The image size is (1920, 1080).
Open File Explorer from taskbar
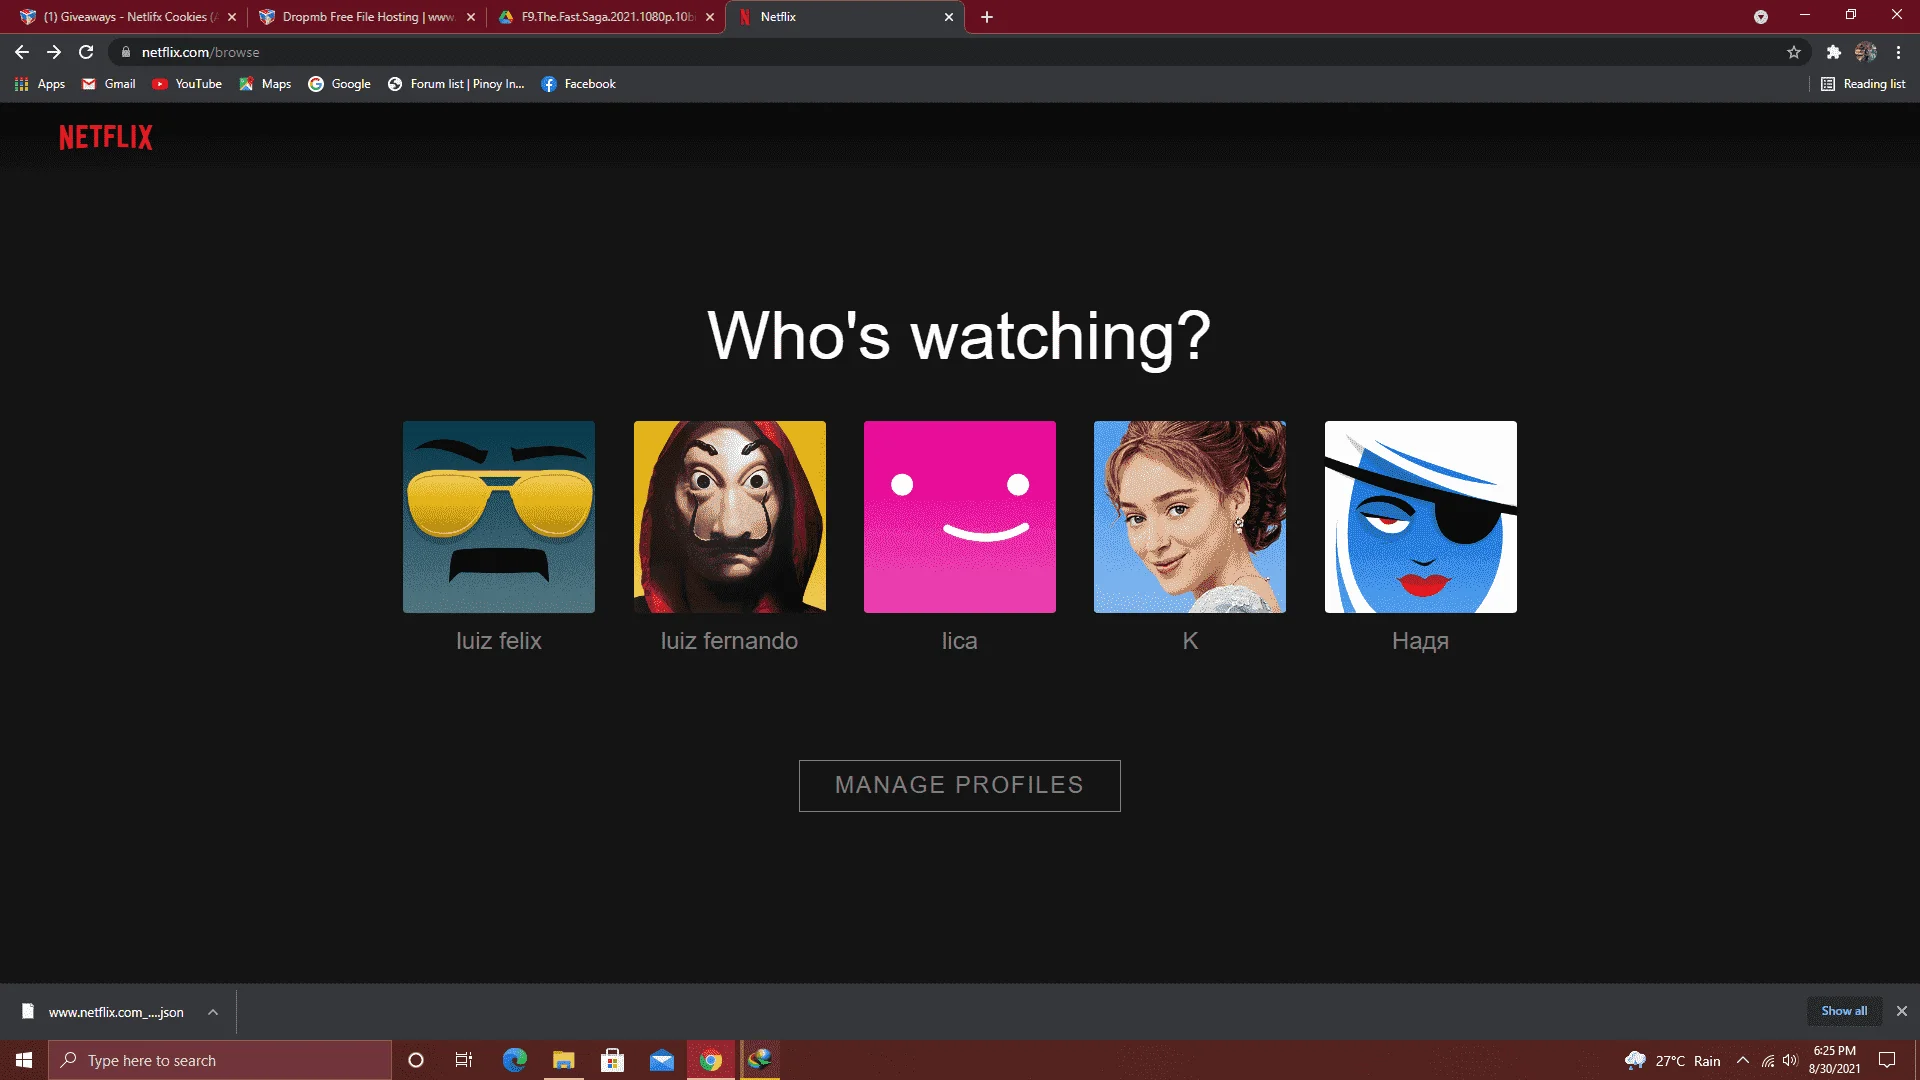563,1060
